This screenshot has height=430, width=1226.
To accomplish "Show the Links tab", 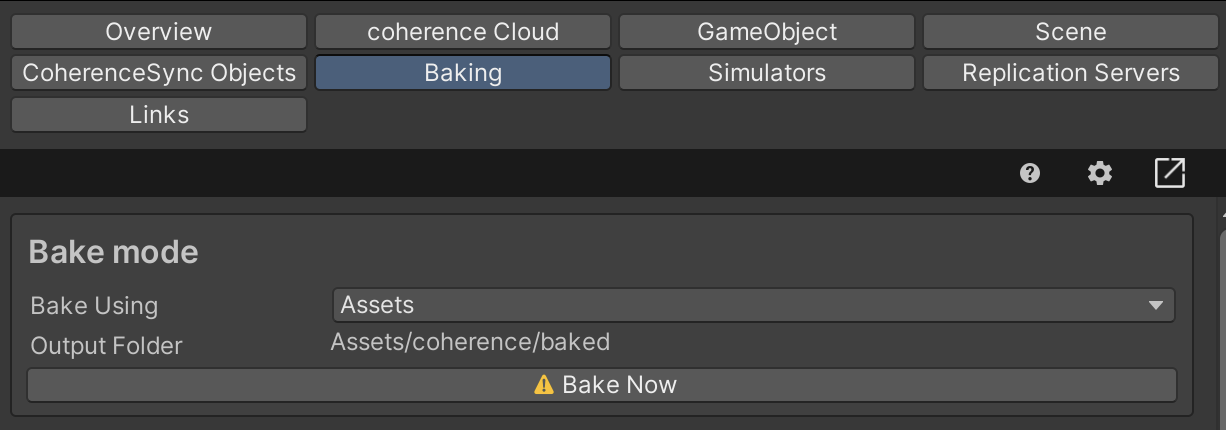I will tap(159, 115).
